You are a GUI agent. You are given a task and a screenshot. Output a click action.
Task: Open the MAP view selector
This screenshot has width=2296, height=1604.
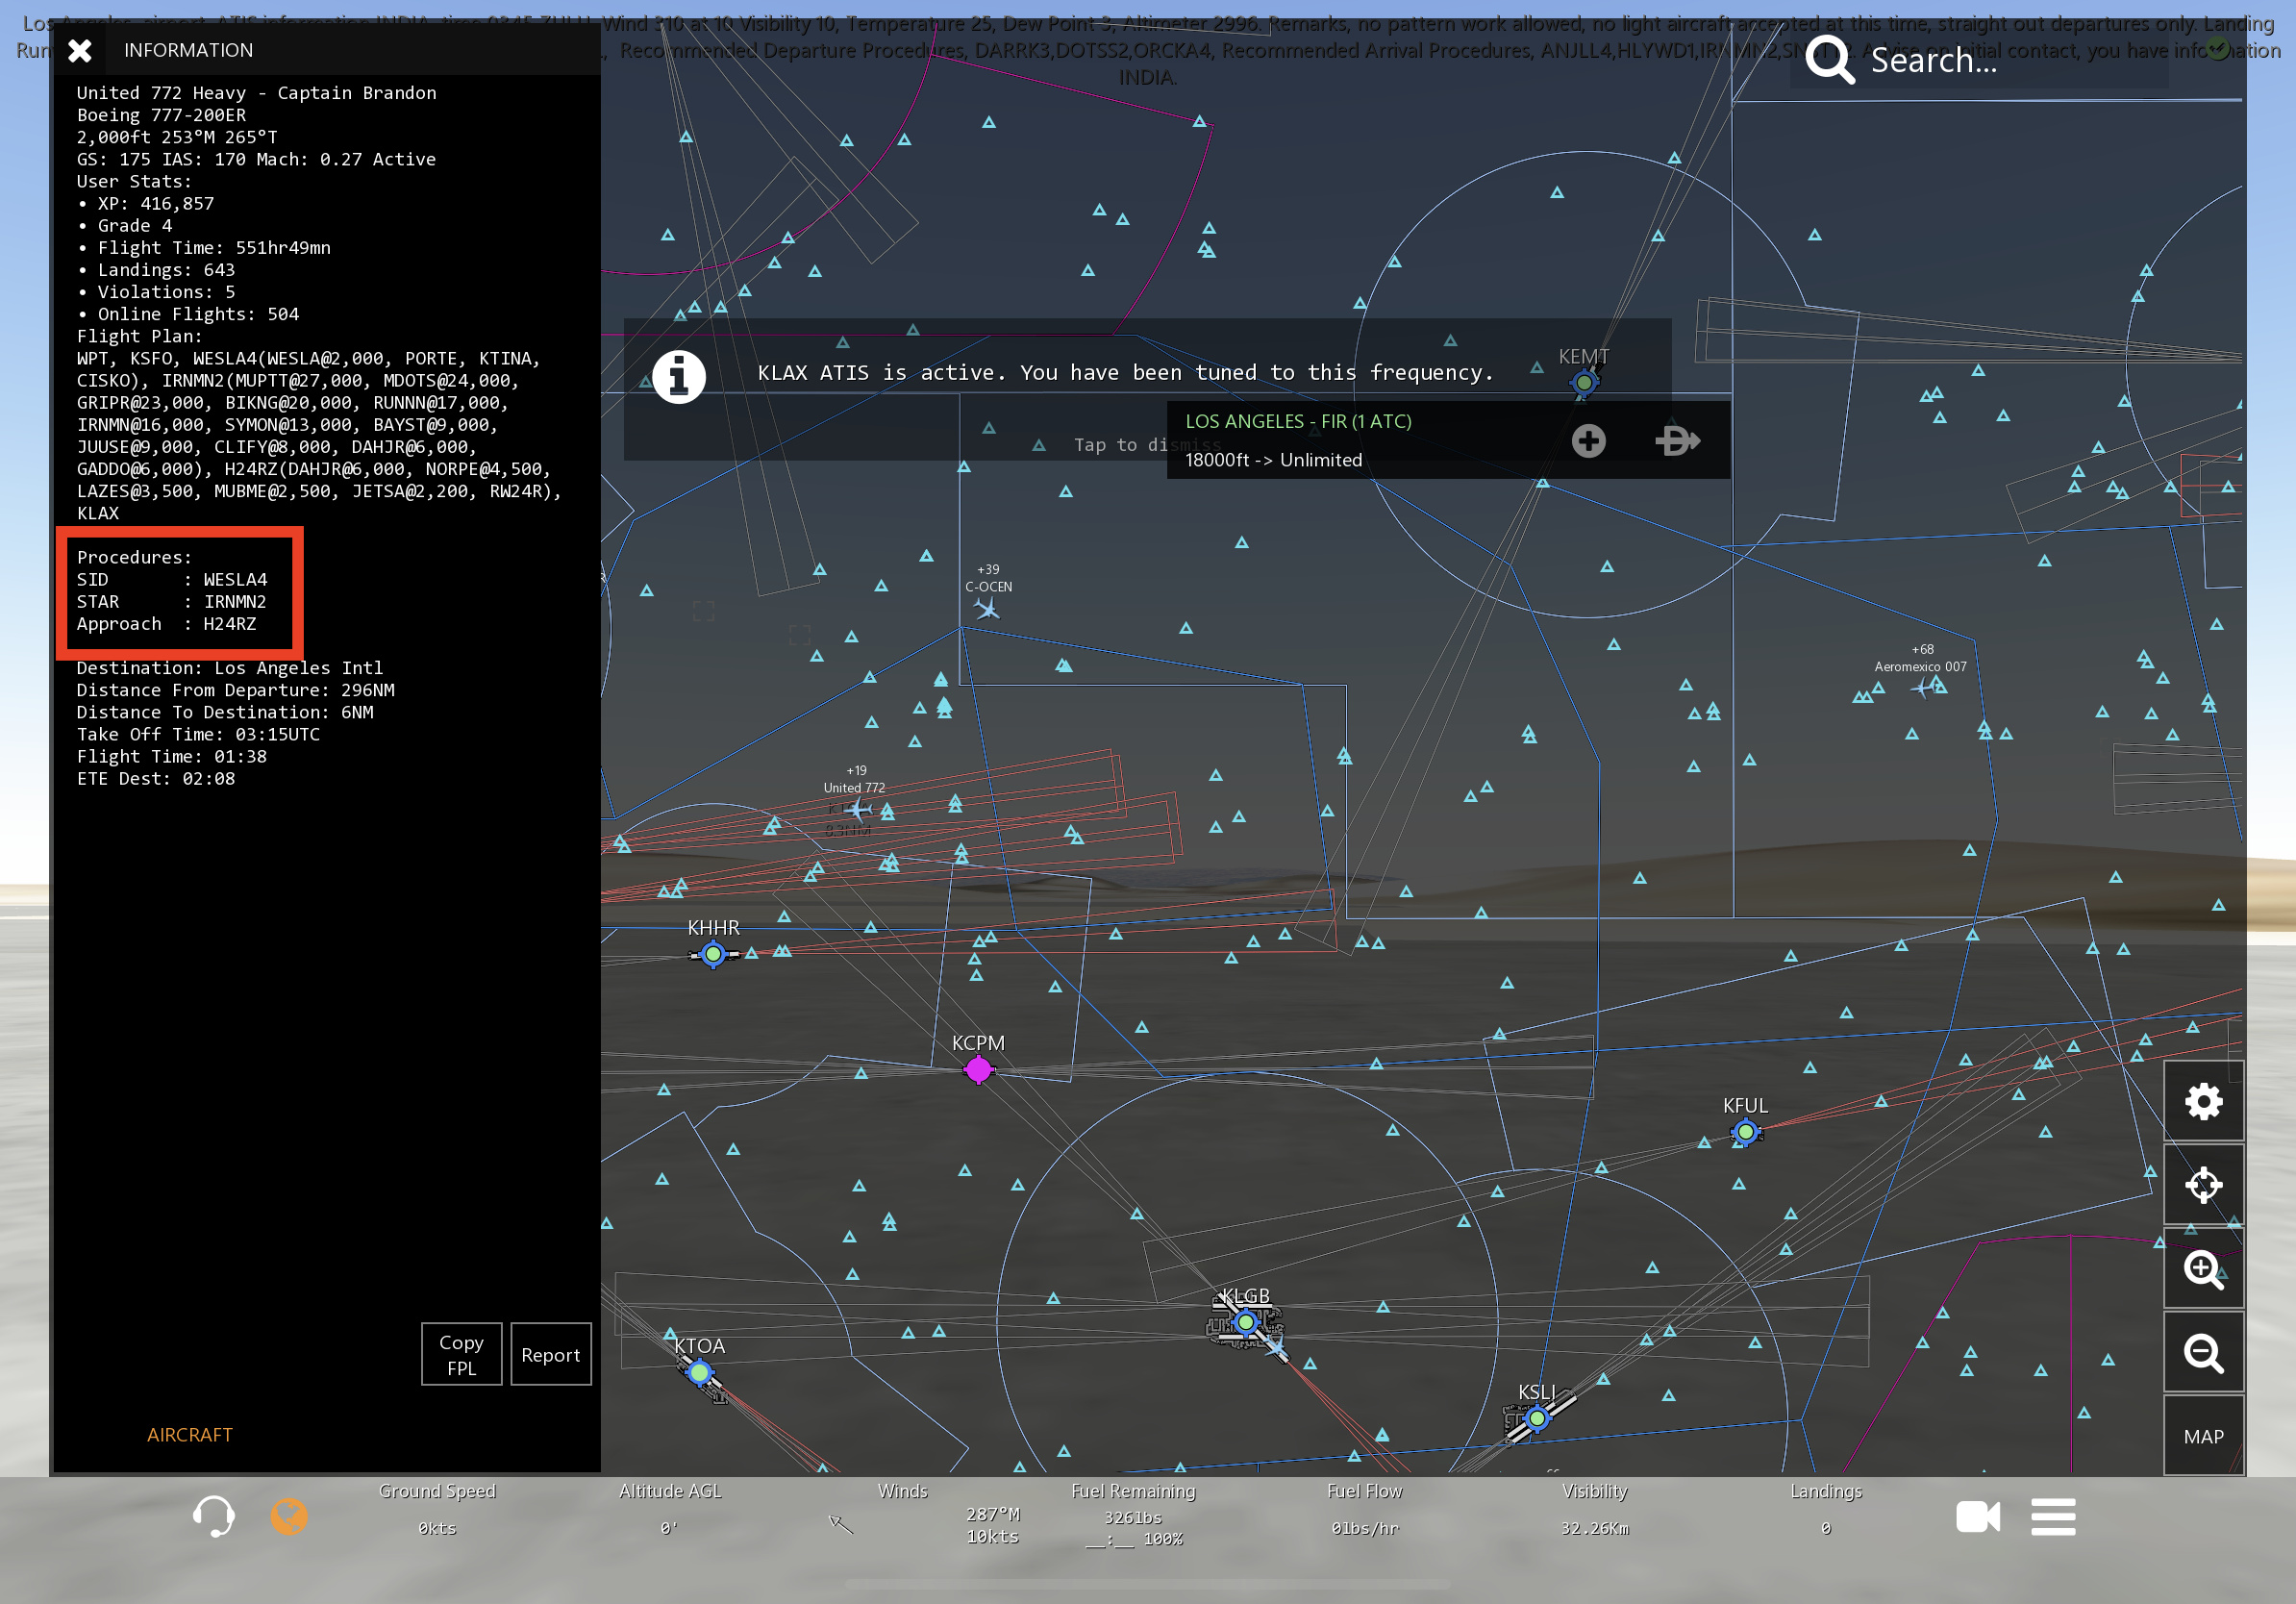pyautogui.click(x=2202, y=1436)
